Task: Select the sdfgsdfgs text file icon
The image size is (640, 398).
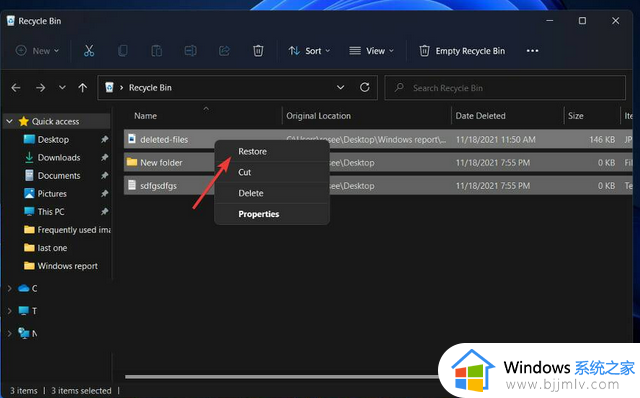Action: click(131, 185)
